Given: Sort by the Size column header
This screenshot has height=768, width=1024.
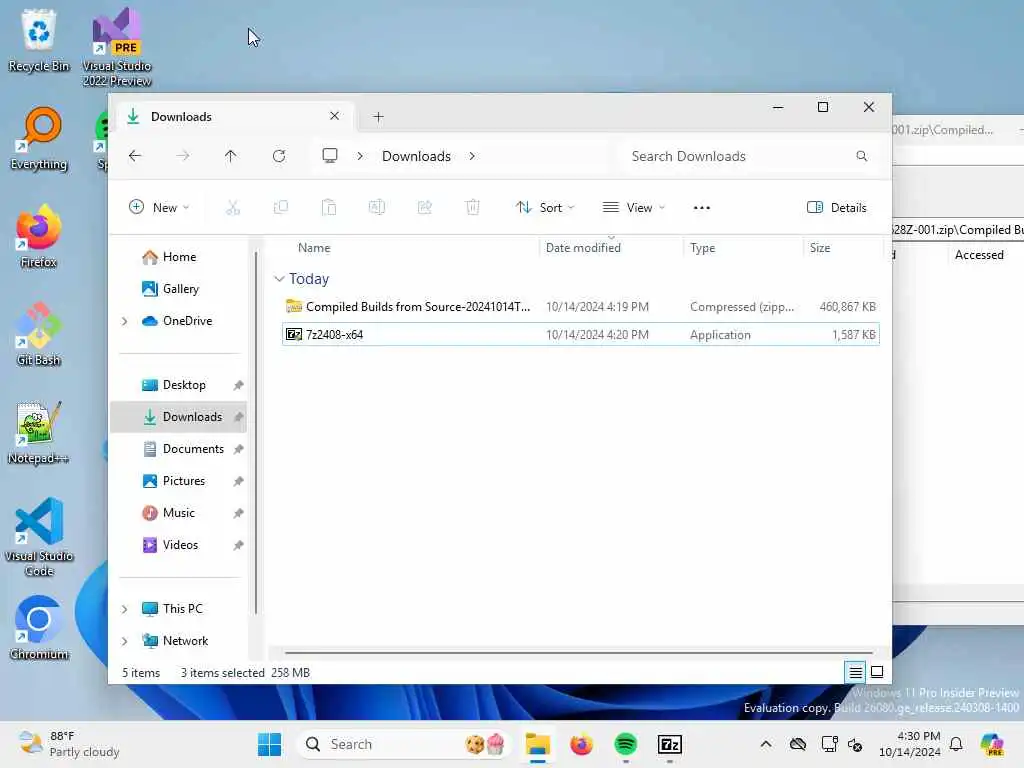Looking at the screenshot, I should pos(842,248).
